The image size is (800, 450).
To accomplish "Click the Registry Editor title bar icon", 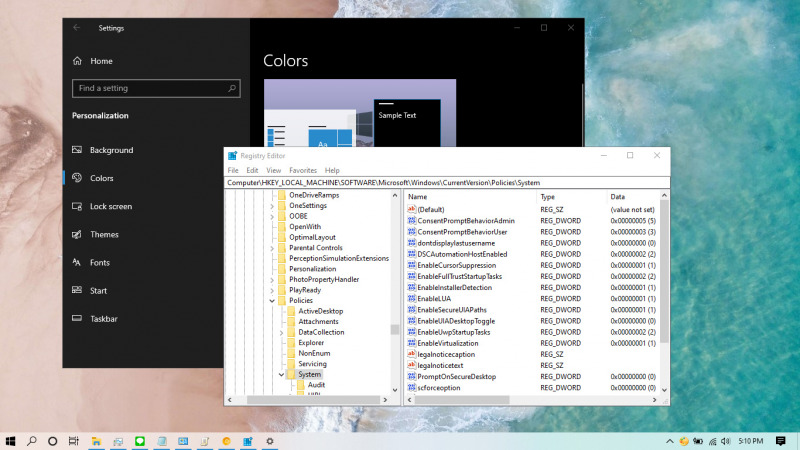I will (x=232, y=156).
